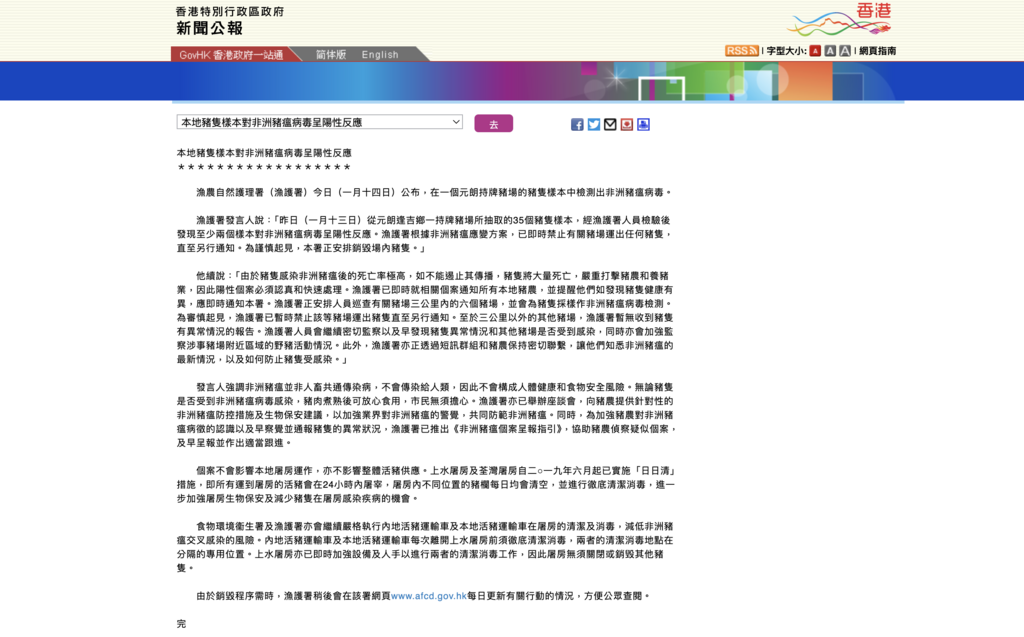This screenshot has height=637, width=1024.
Task: Select the print page icon
Action: coord(644,124)
